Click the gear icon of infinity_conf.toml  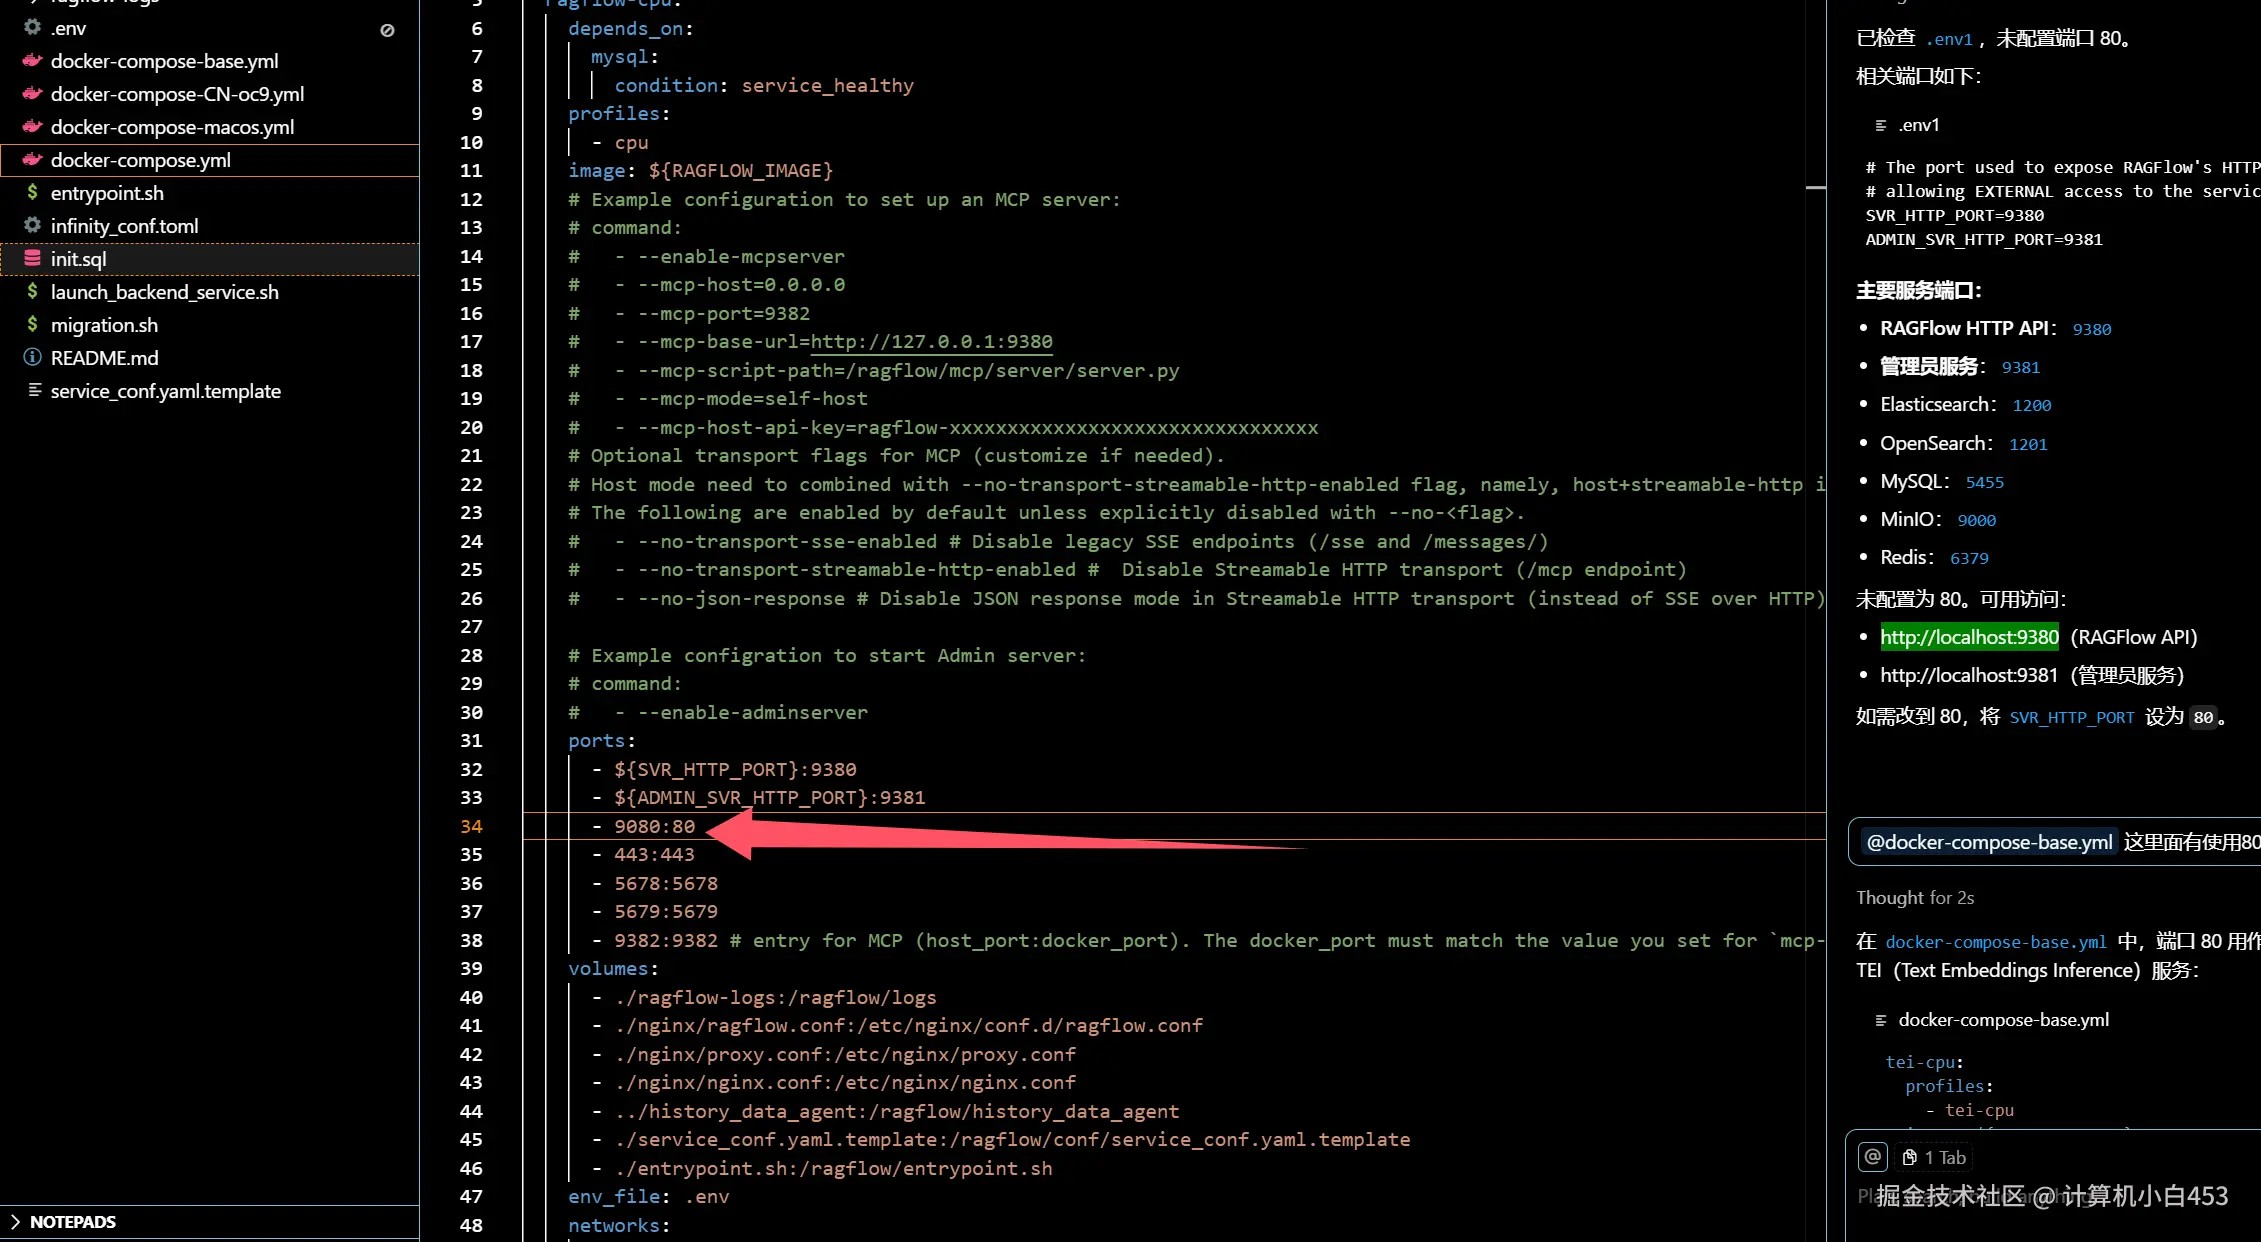(x=32, y=225)
